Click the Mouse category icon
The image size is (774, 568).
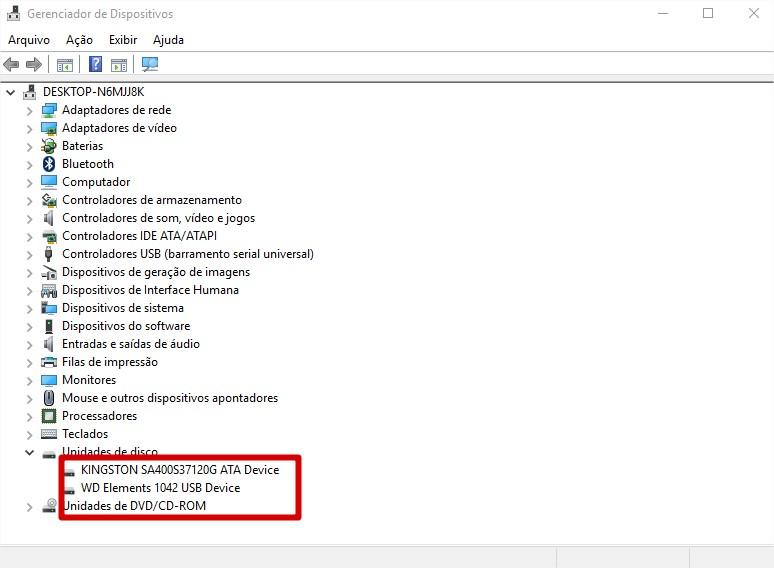[49, 398]
